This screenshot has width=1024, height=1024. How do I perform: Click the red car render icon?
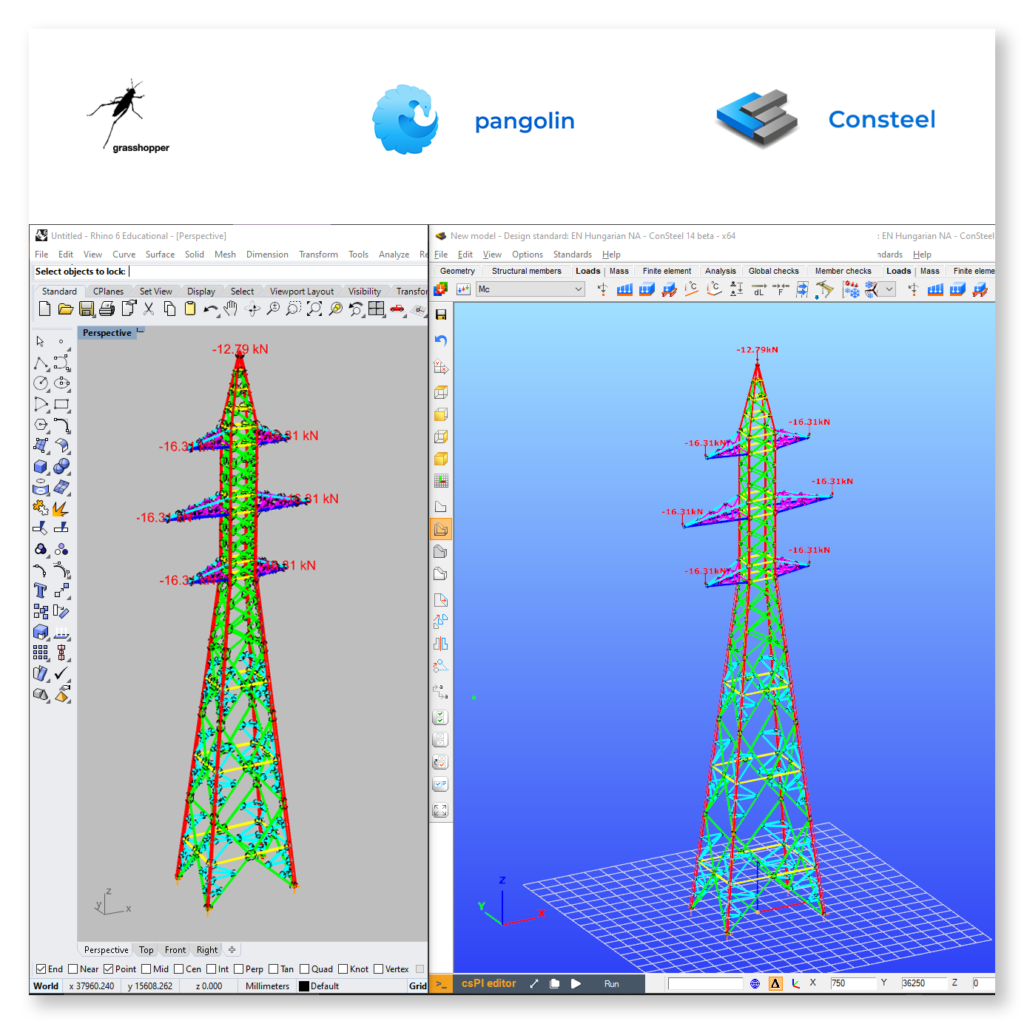[x=397, y=309]
